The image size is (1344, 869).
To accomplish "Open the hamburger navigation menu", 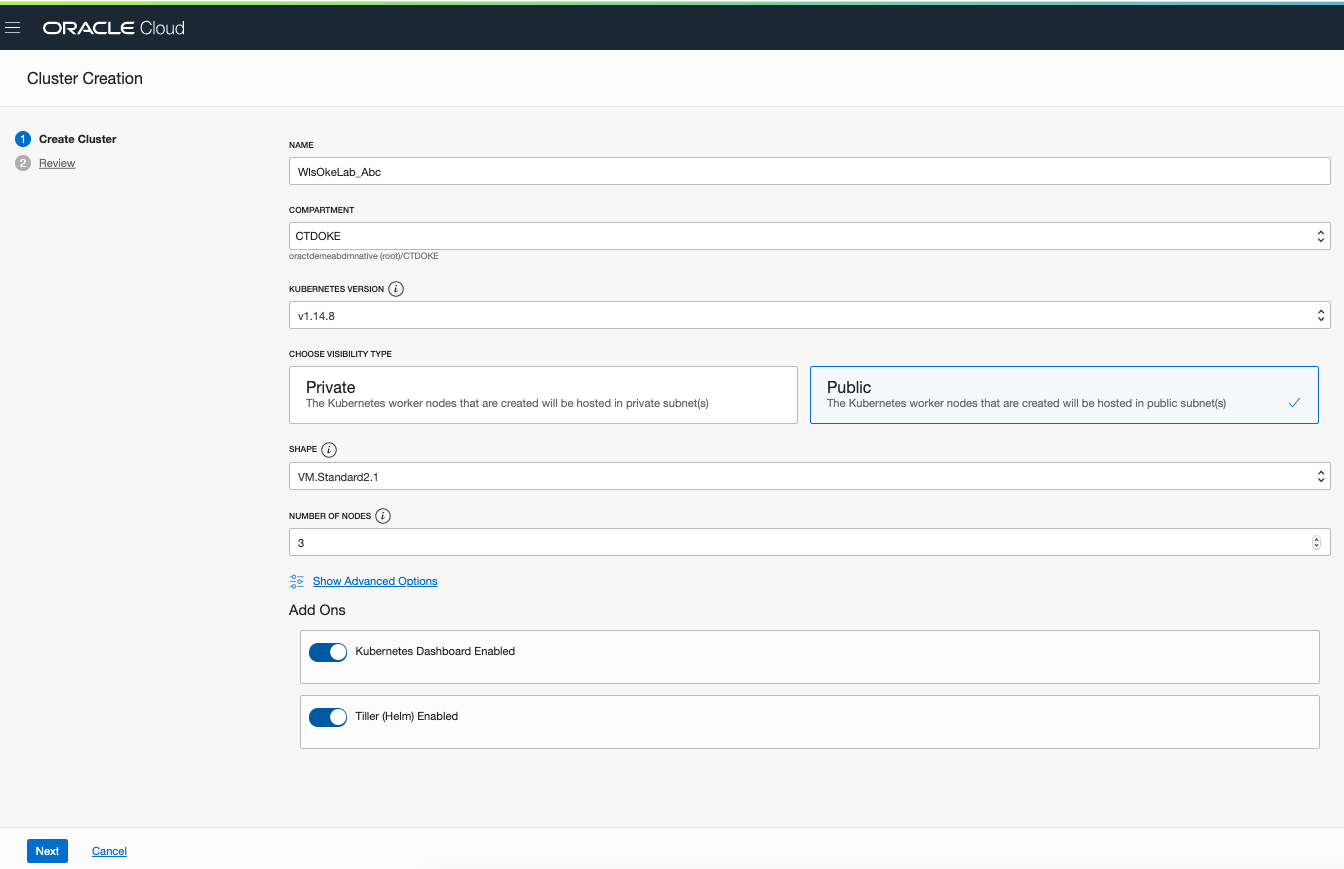I will (x=13, y=28).
